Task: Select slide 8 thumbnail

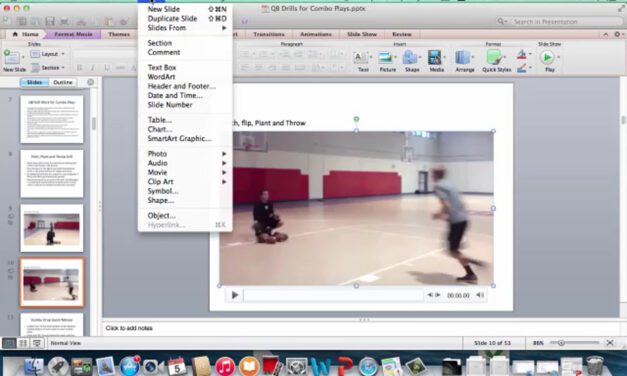Action: pos(52,174)
